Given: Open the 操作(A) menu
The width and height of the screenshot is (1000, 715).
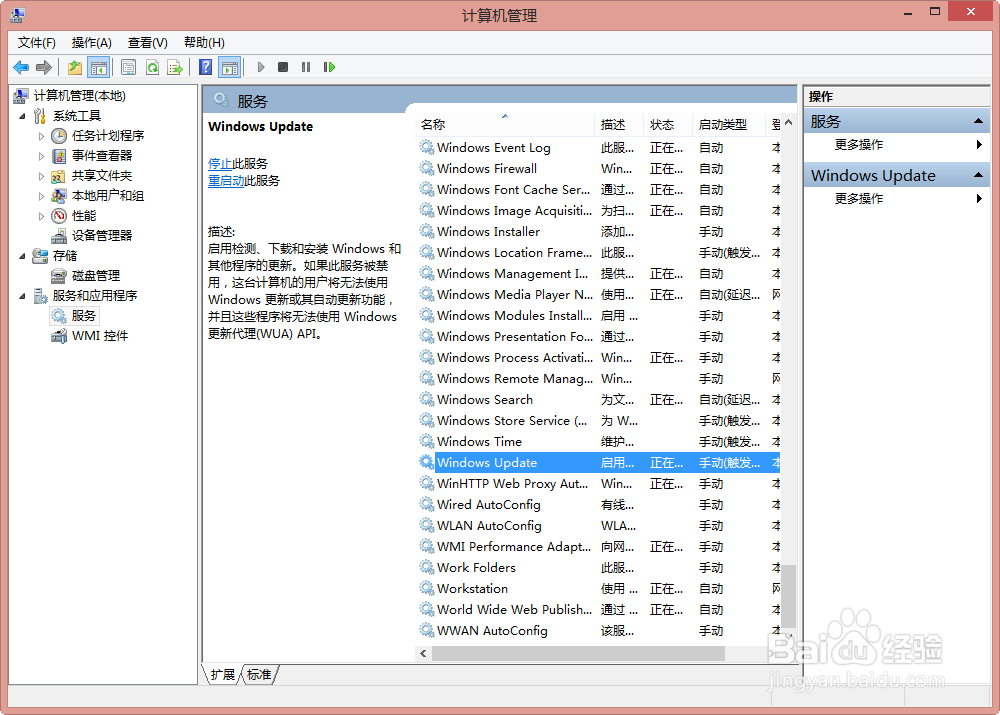Looking at the screenshot, I should 91,43.
